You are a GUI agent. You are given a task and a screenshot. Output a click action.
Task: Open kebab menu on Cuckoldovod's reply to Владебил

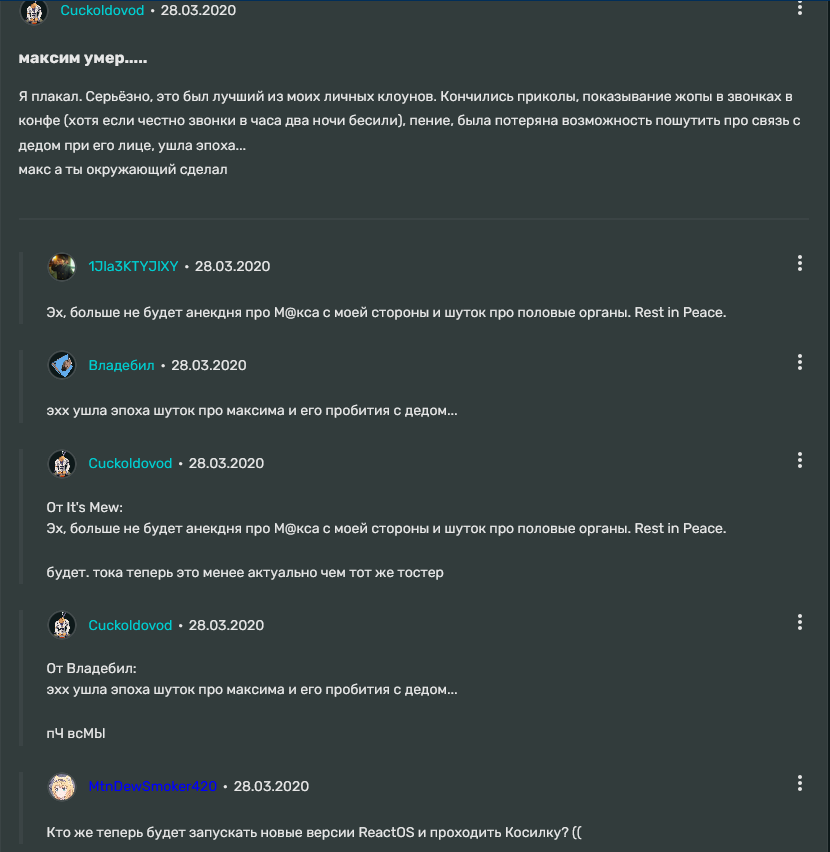pos(799,622)
